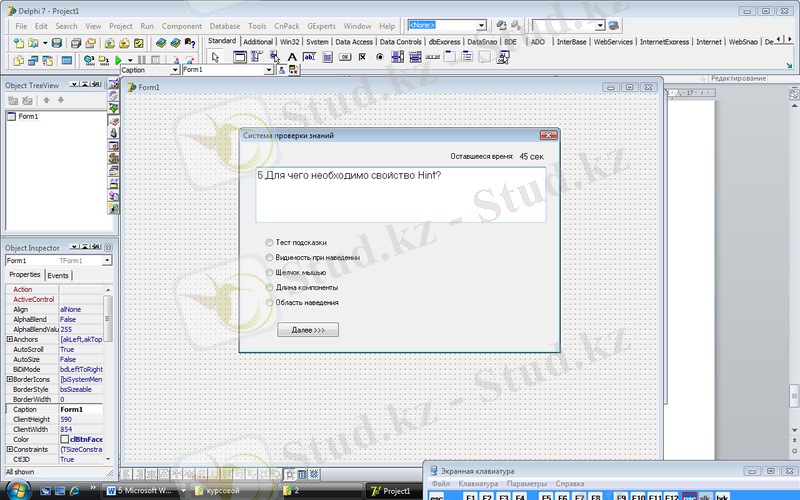Click the Object Inspector vertical scrollbar
This screenshot has width=800, height=500.
click(108, 374)
